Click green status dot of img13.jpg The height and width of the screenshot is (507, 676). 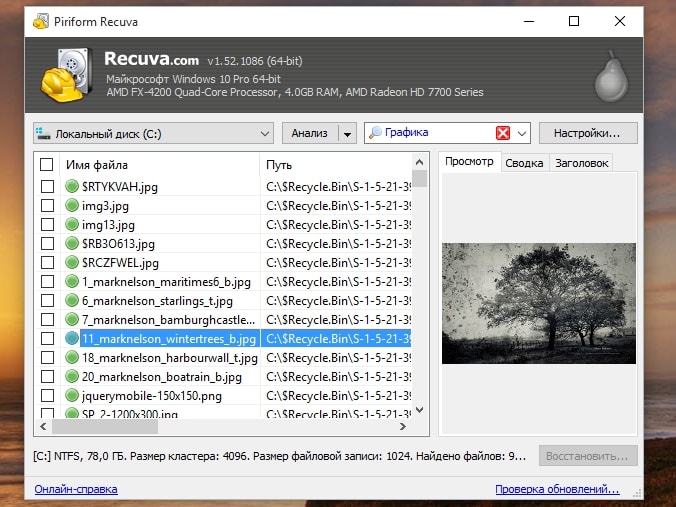[x=72, y=224]
